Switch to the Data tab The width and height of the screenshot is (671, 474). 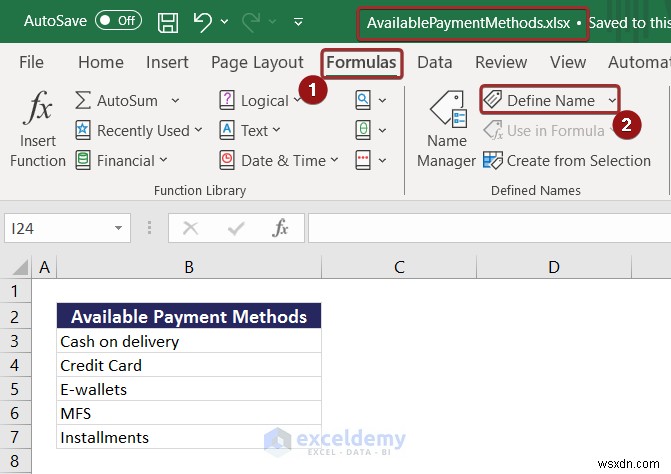point(435,62)
